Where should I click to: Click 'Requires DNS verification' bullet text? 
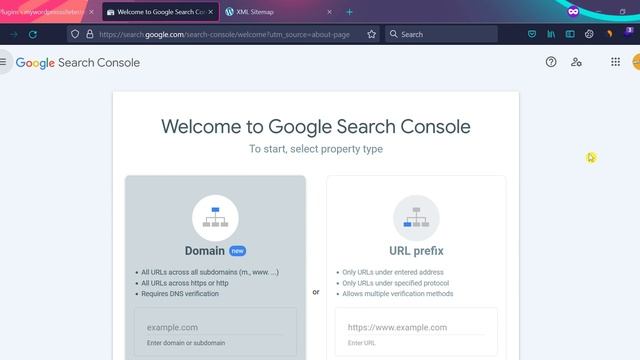click(180, 294)
